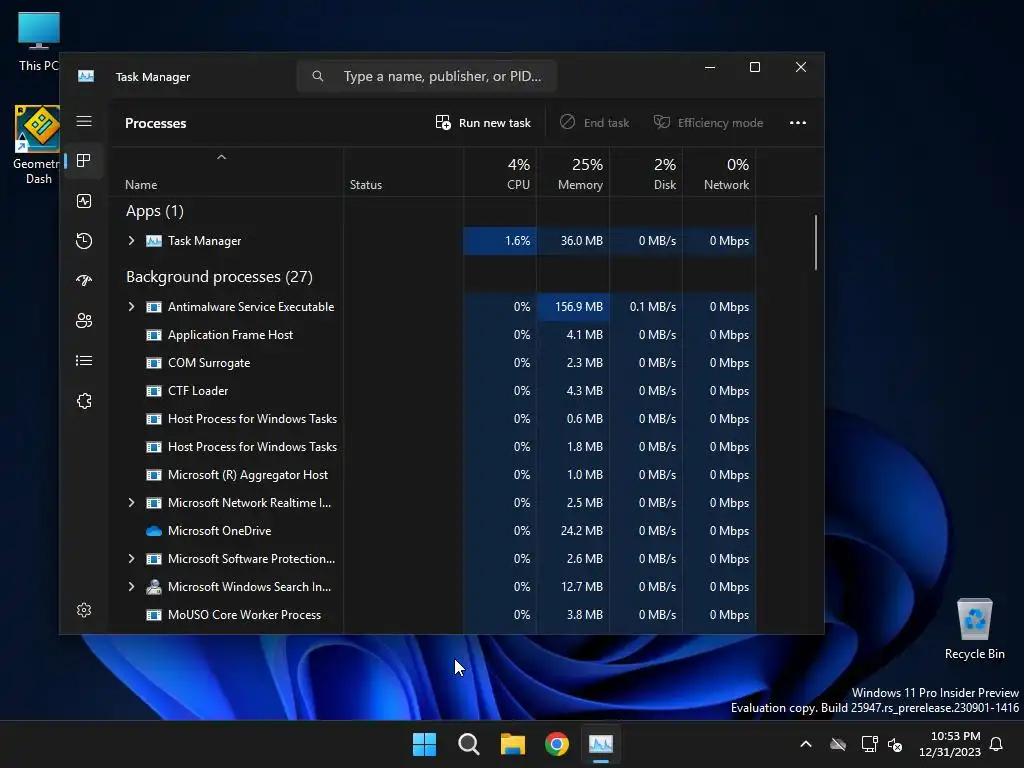The image size is (1024, 768).
Task: Show hidden system tray icons
Action: [x=806, y=744]
